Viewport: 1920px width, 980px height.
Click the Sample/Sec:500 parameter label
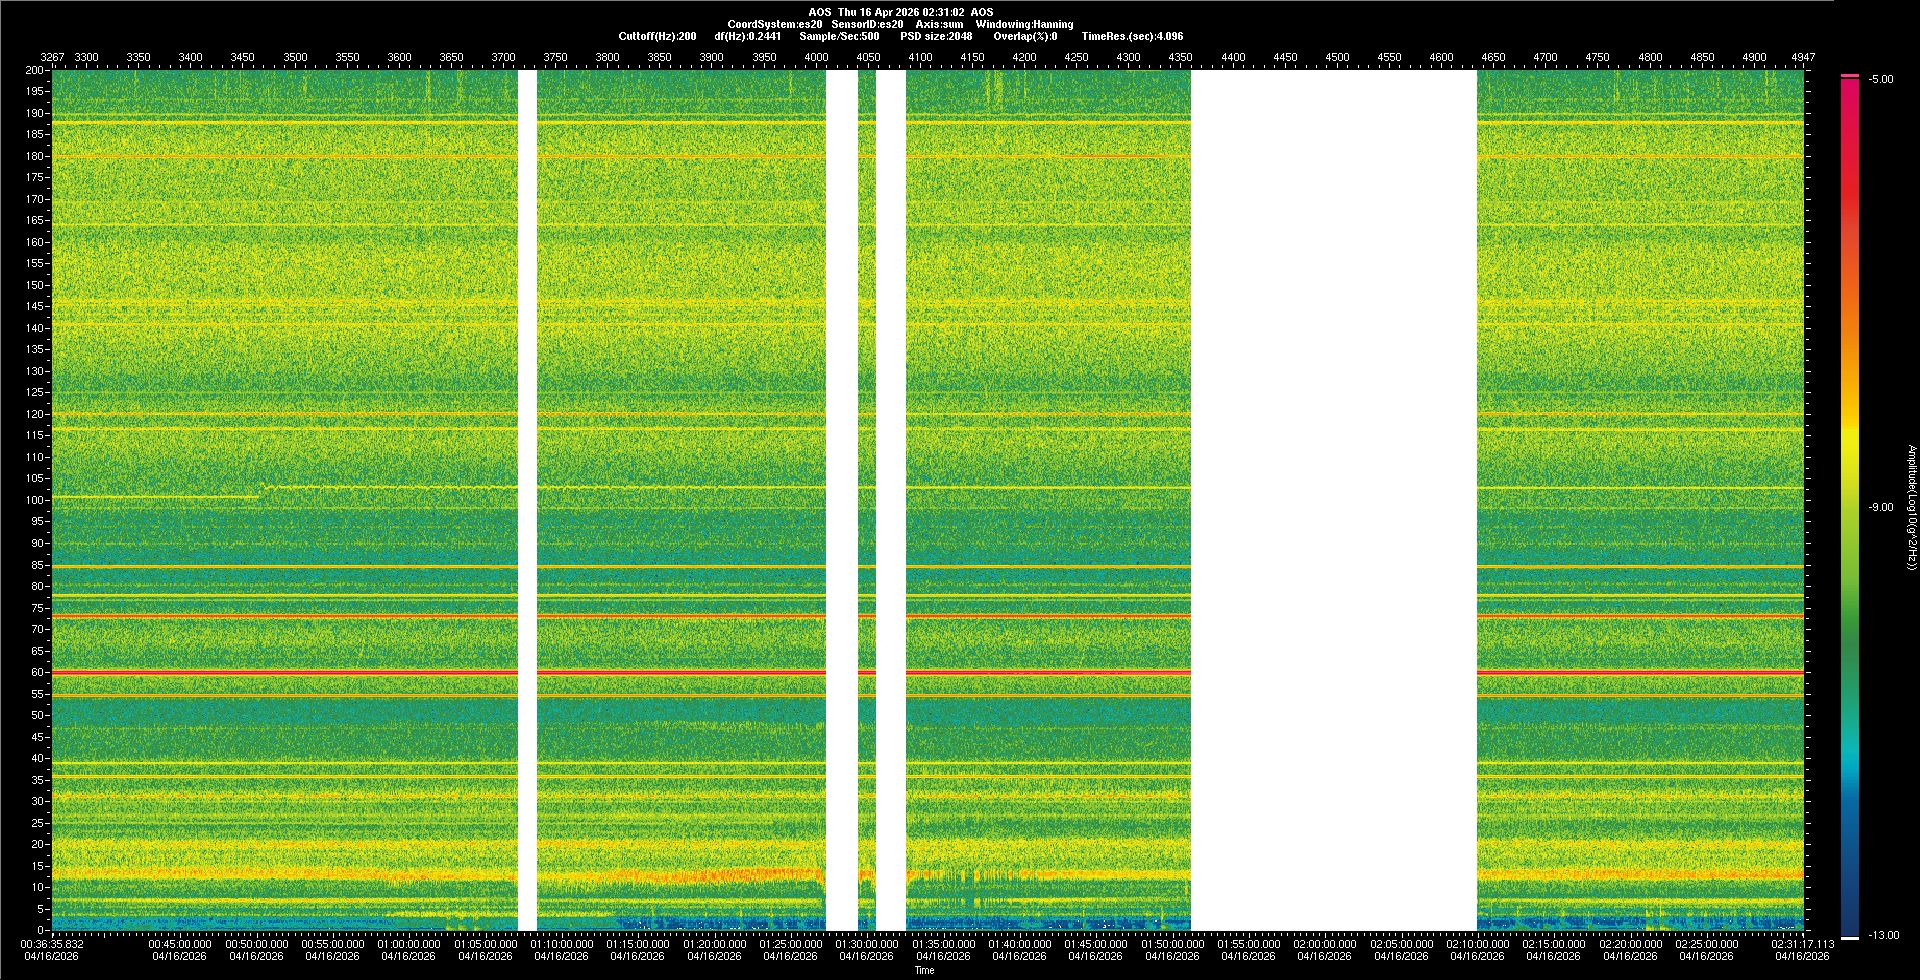(x=839, y=36)
